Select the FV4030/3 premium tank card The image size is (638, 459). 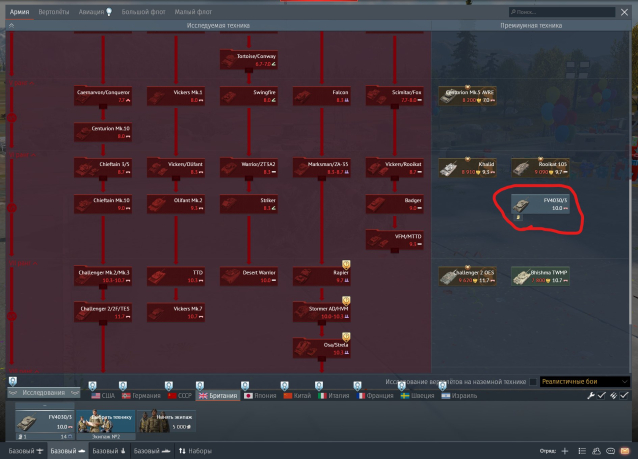click(535, 204)
